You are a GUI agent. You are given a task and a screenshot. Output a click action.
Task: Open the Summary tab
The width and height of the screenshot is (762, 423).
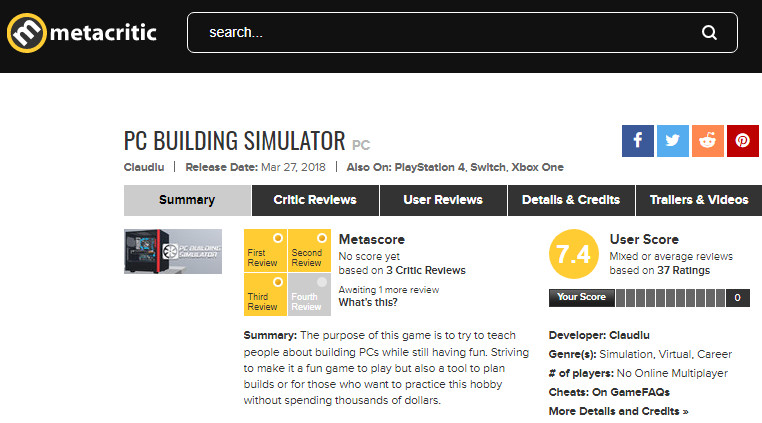tap(187, 200)
